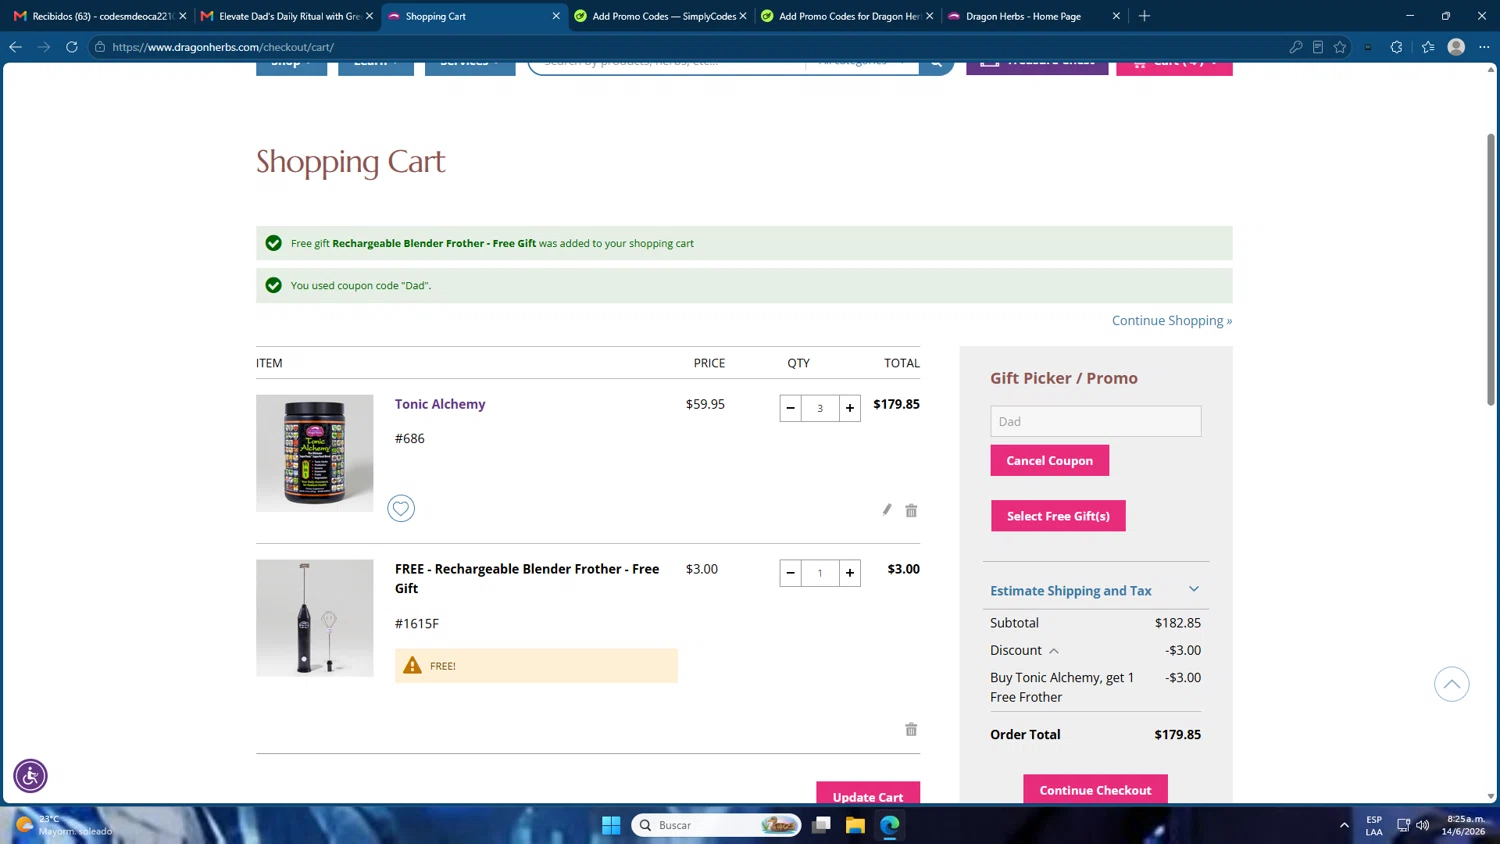Image resolution: width=1500 pixels, height=844 pixels.
Task: Open reading view icon in address bar
Action: pyautogui.click(x=1318, y=47)
